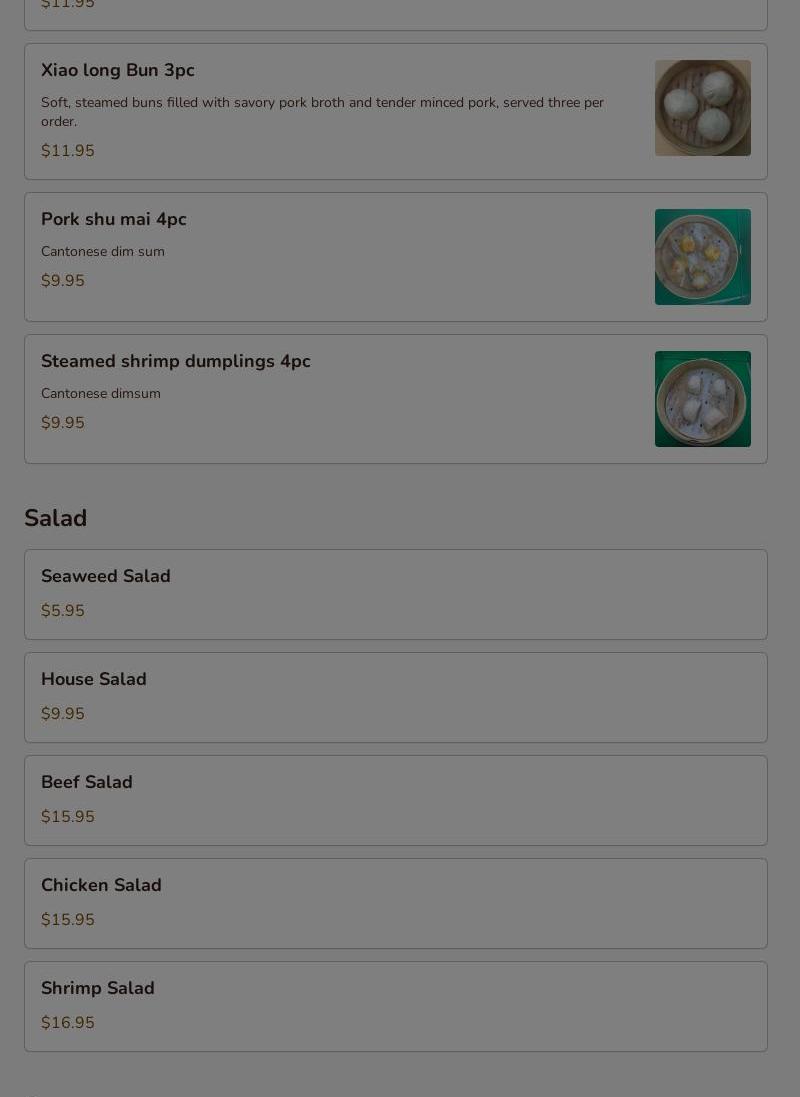Choose the House Salad menu item
This screenshot has width=800, height=1097.
tap(396, 698)
